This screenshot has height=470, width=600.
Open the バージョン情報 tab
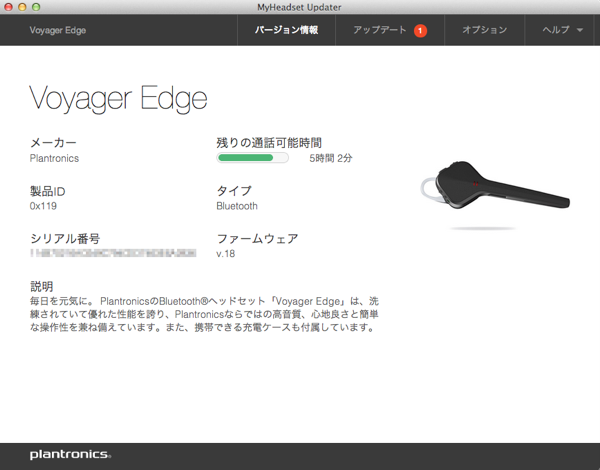pos(286,30)
